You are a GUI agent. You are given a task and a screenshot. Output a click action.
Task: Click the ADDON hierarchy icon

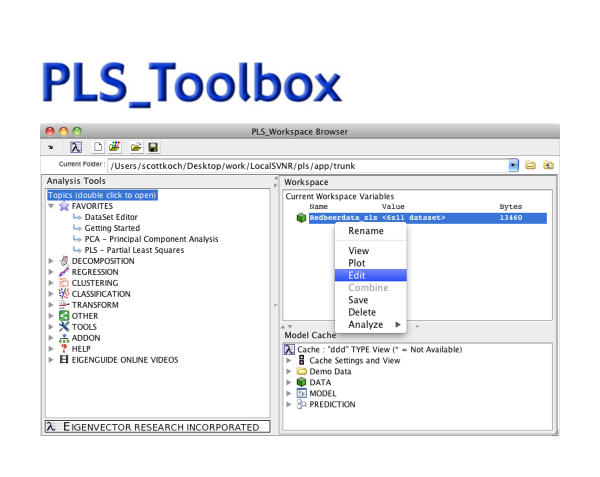(64, 338)
